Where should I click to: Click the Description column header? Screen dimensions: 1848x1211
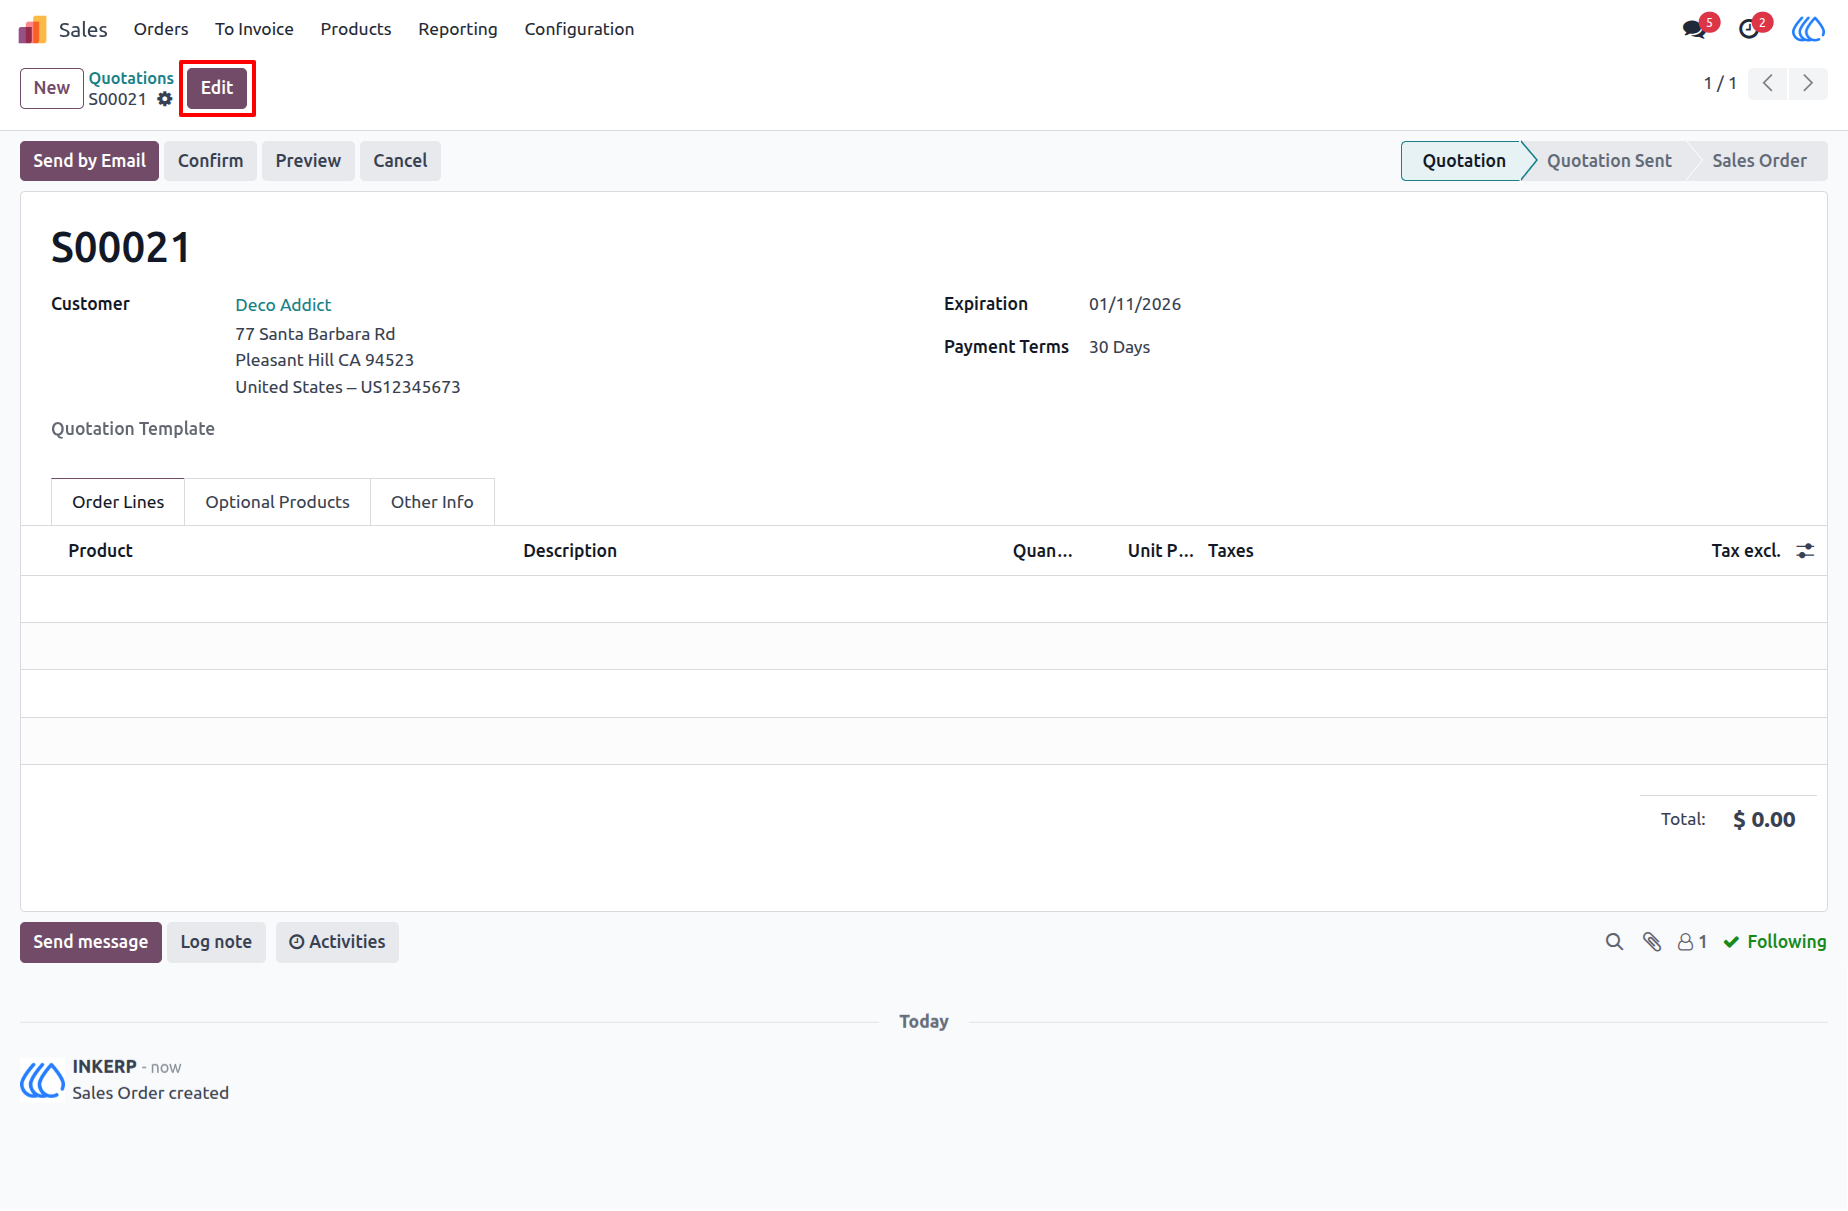coord(570,551)
